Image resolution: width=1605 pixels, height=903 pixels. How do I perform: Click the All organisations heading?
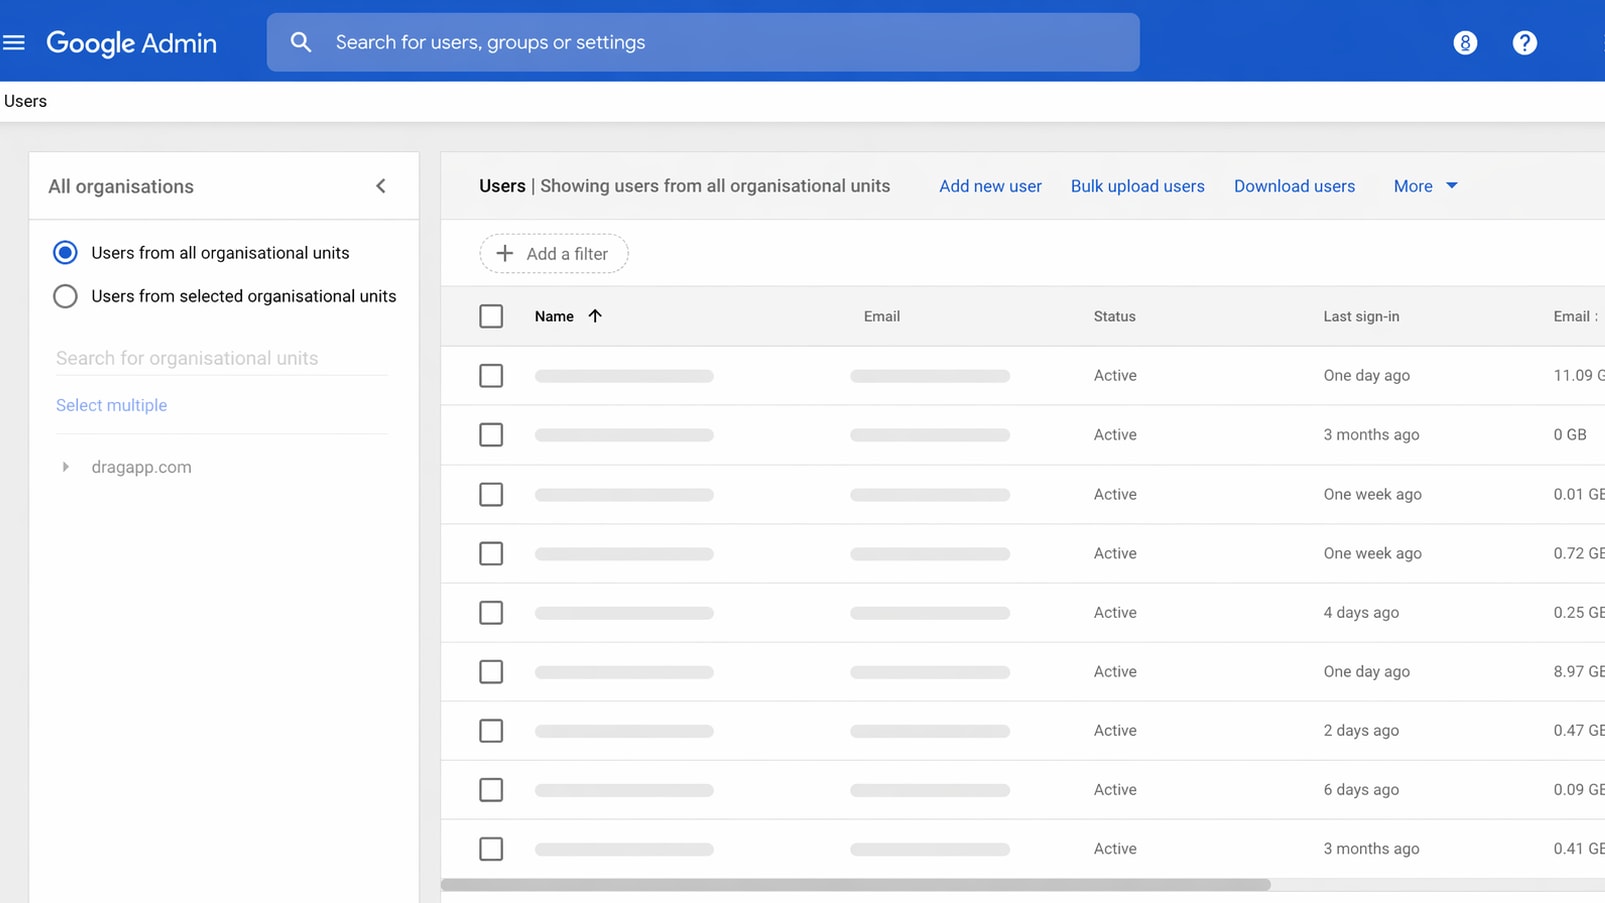tap(121, 186)
